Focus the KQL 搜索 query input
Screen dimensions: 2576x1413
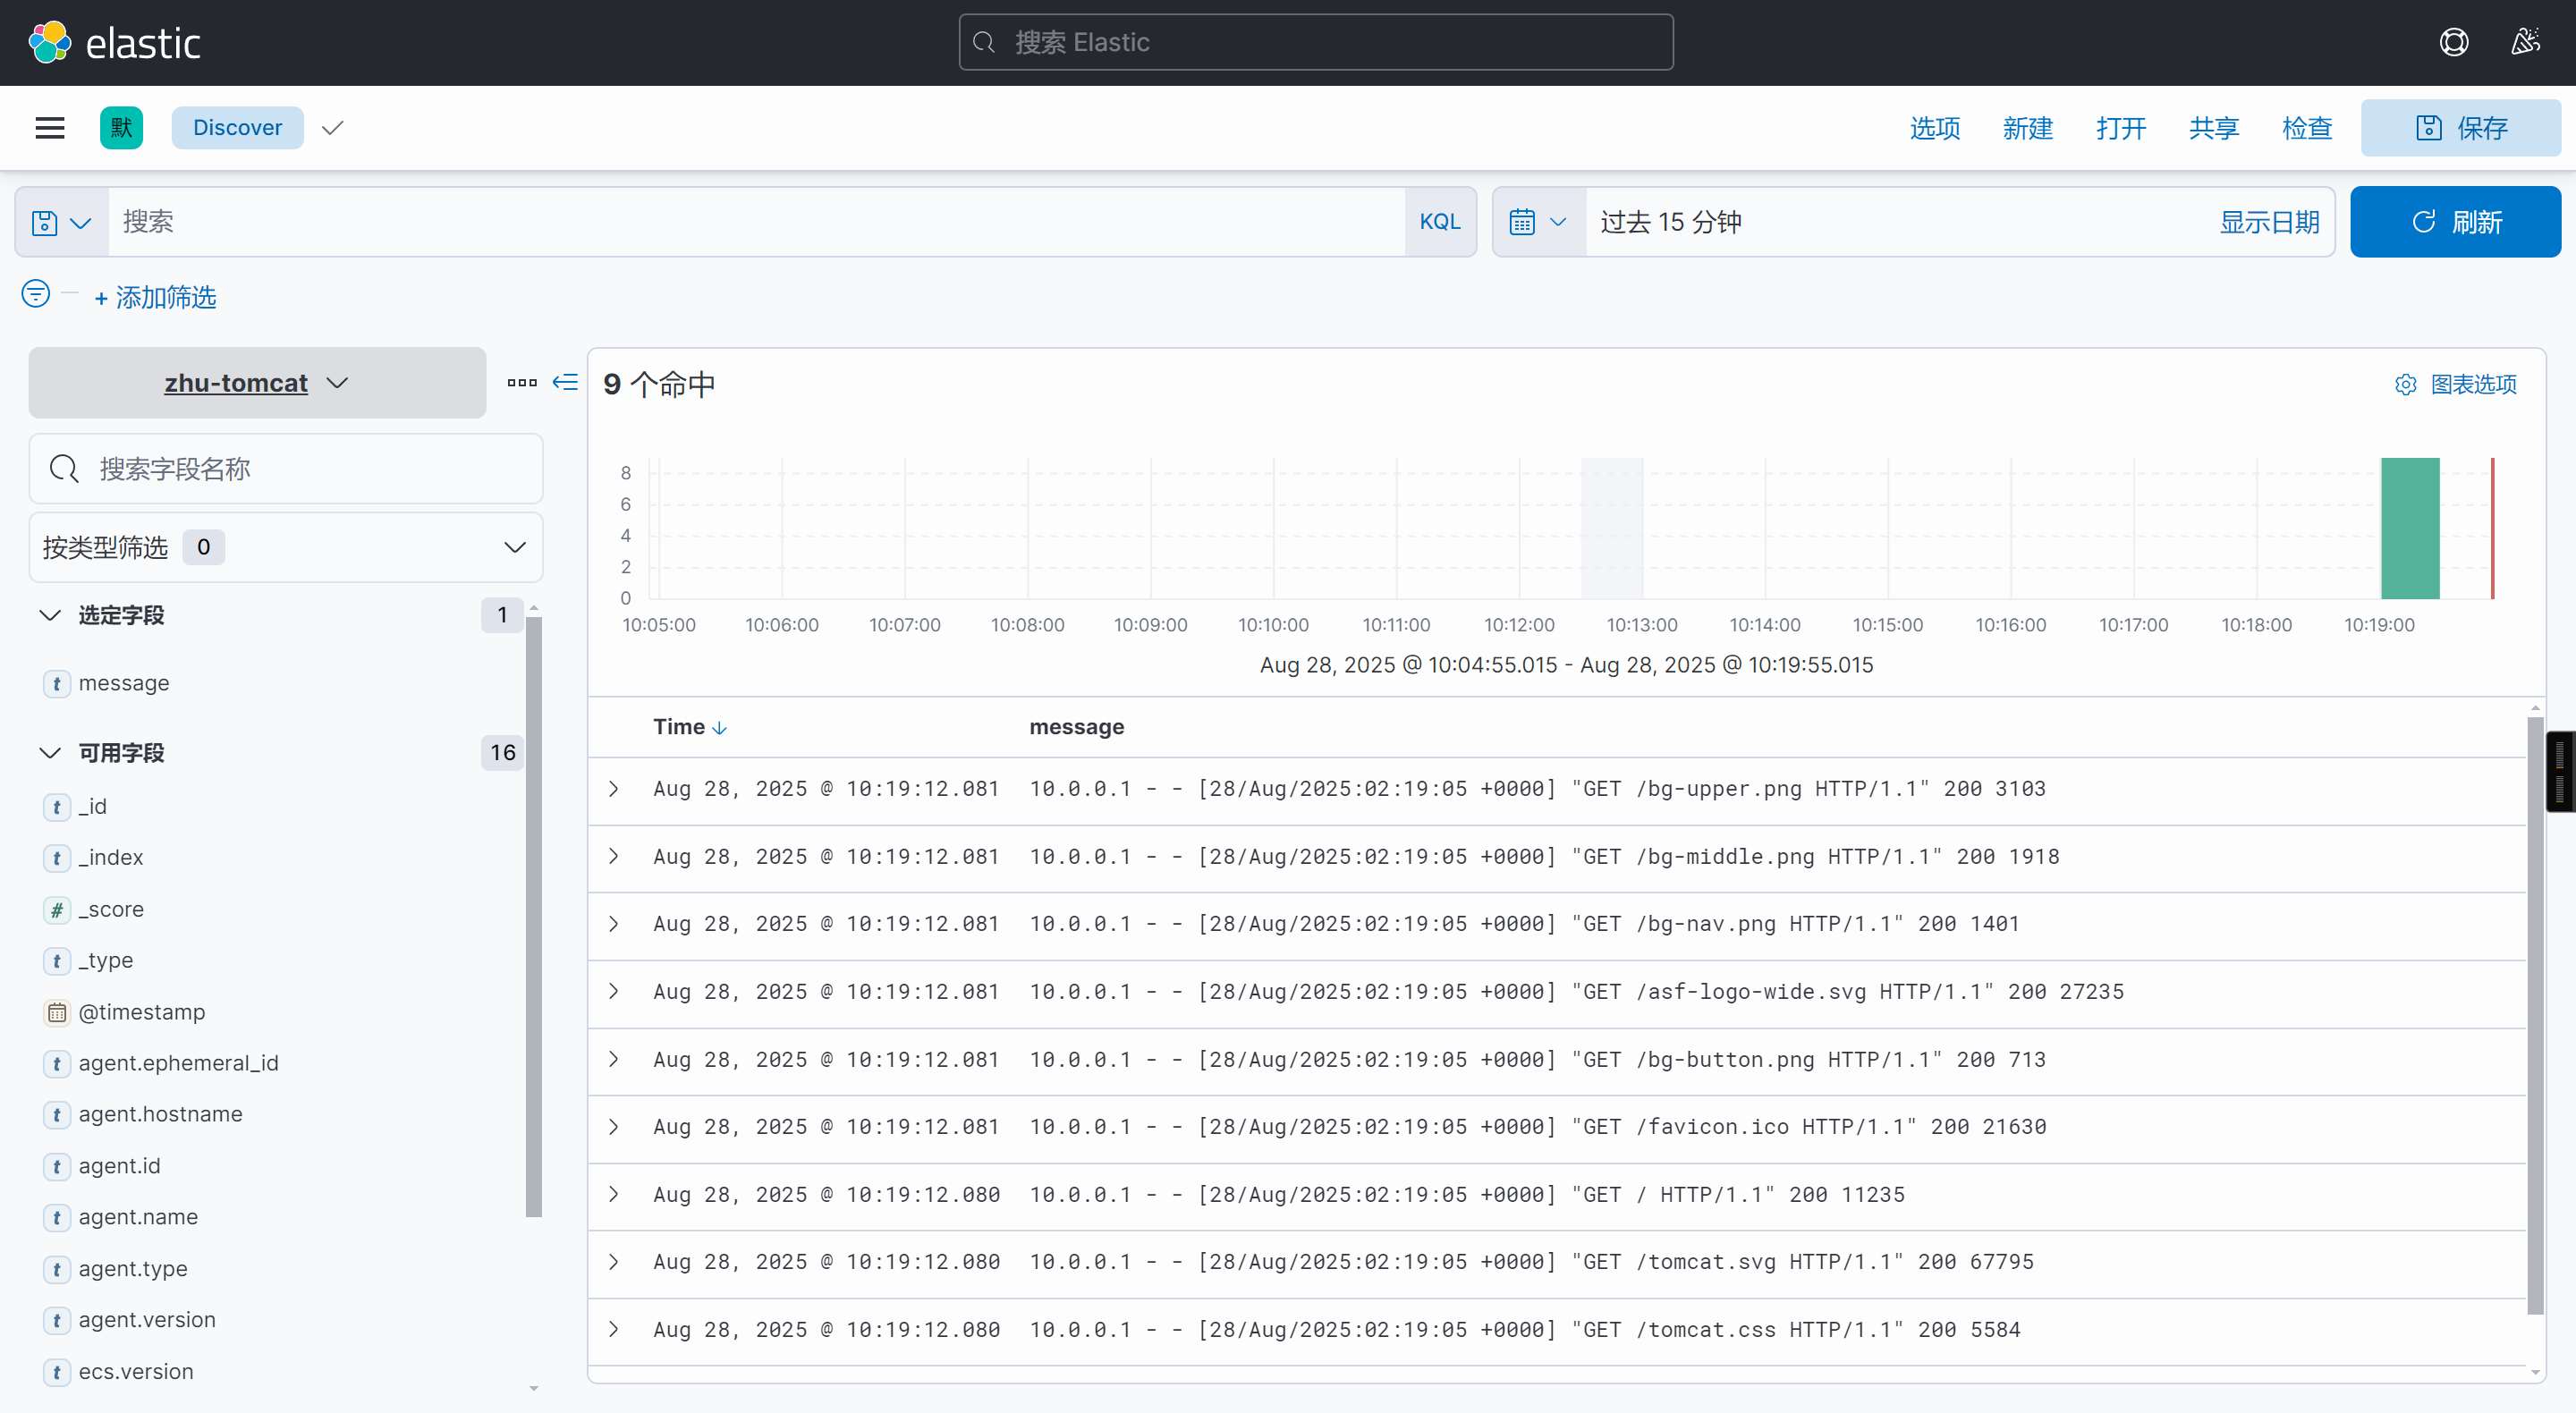point(756,222)
